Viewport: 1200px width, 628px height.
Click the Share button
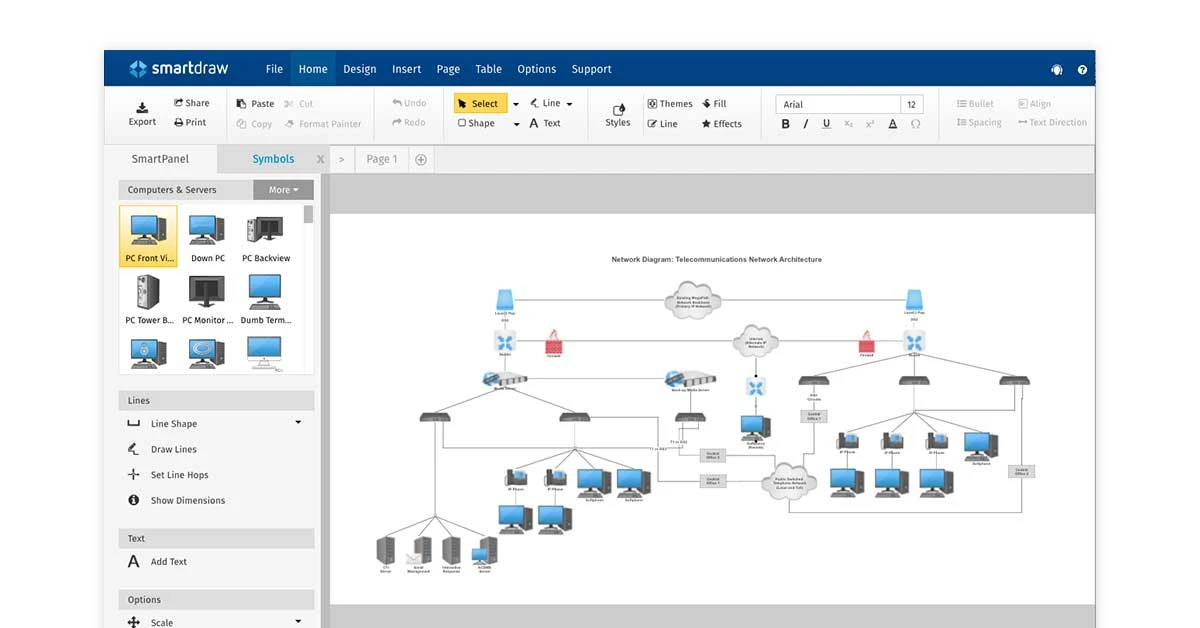pos(191,102)
